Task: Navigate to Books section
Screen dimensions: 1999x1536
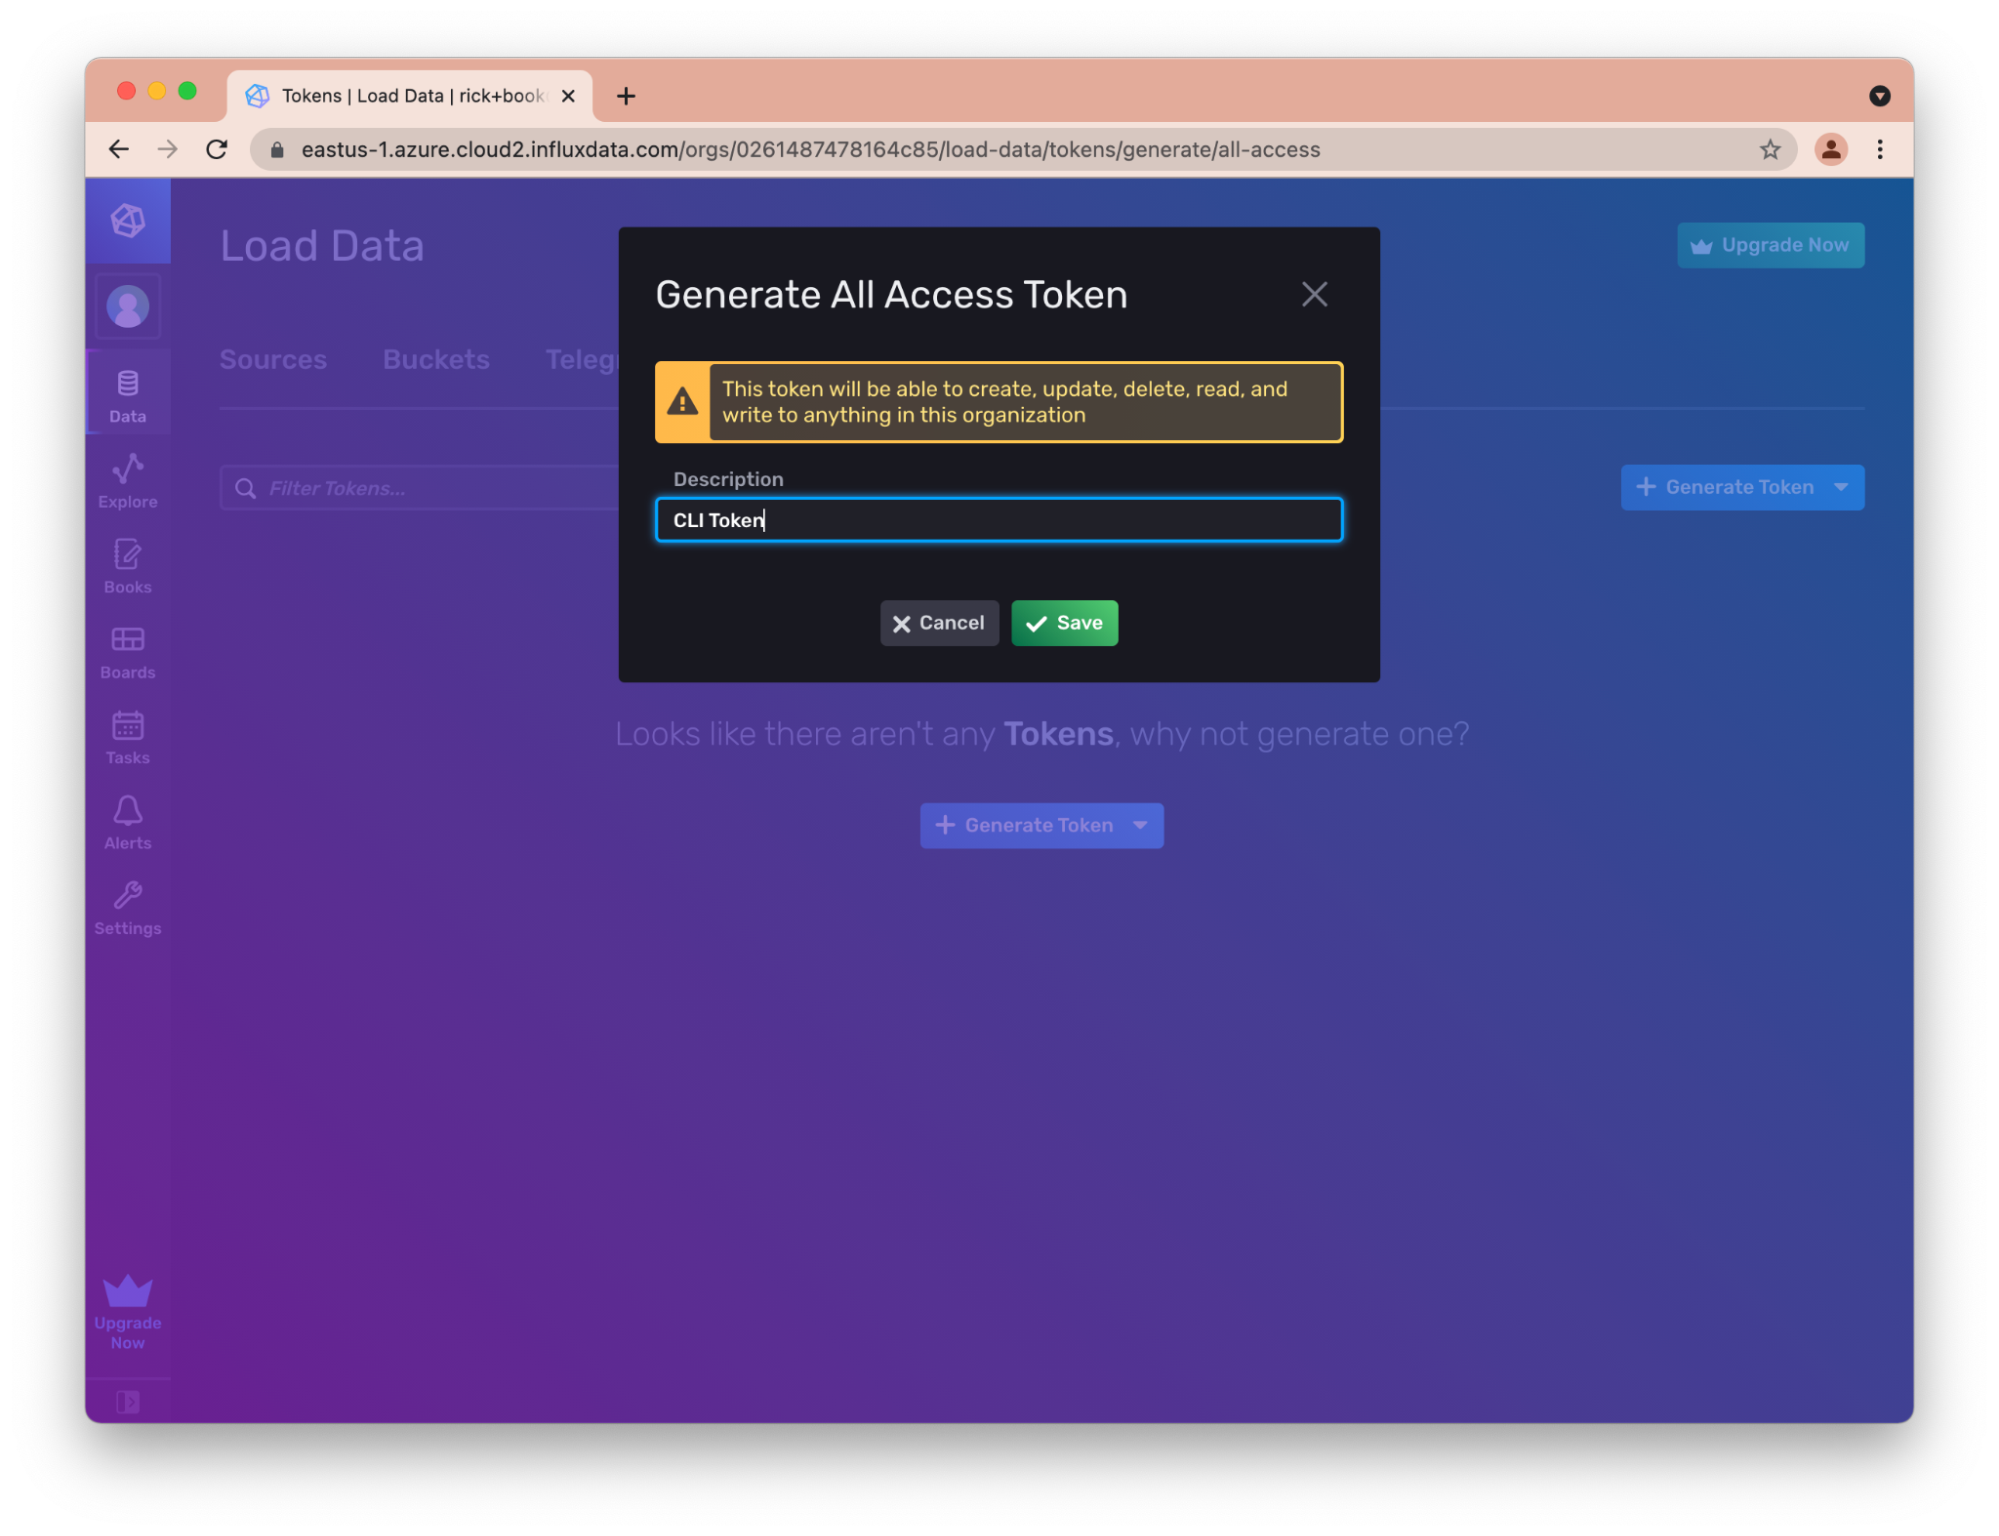Action: pyautogui.click(x=127, y=565)
